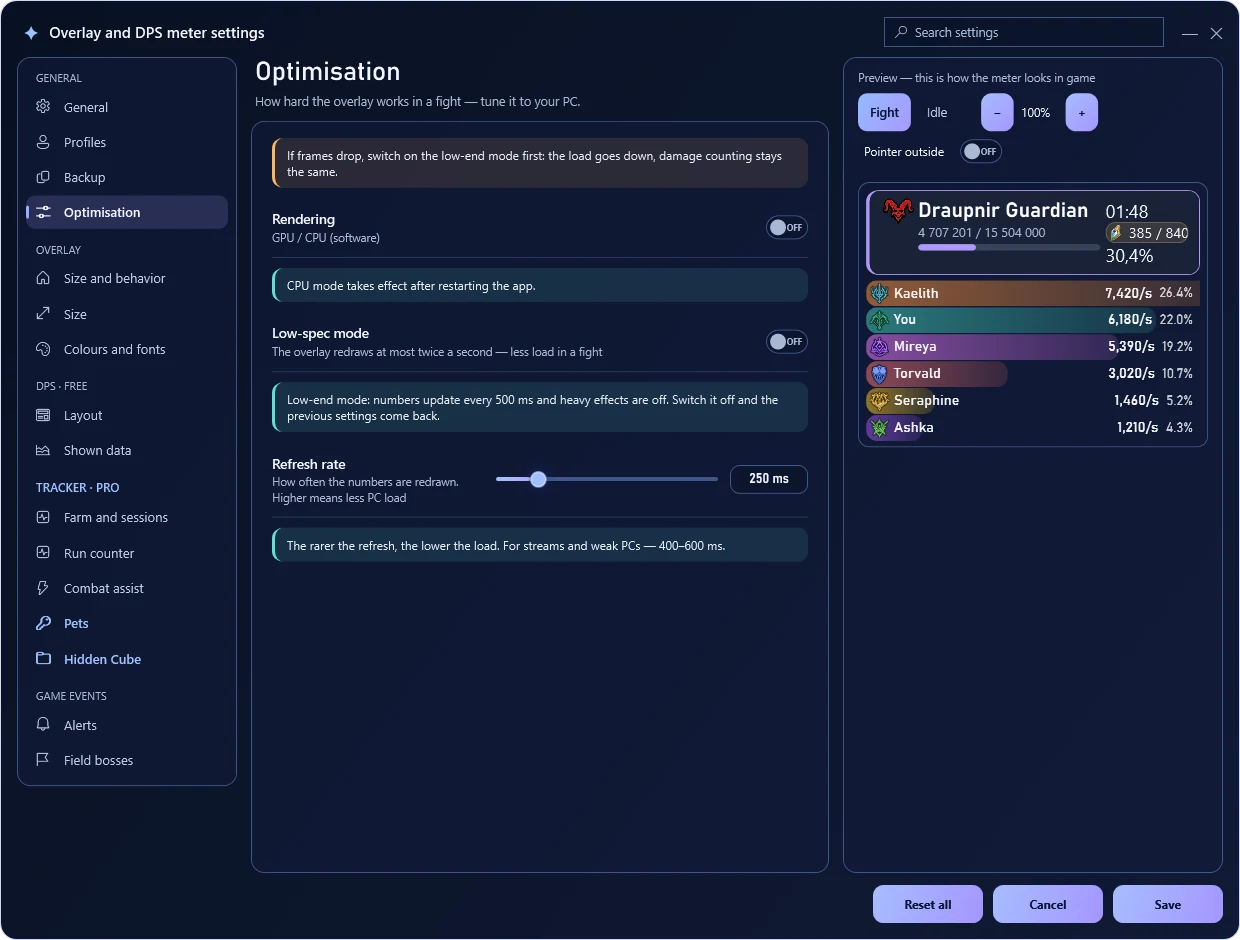Click the Cancel button
Viewport: 1240px width, 940px height.
click(x=1048, y=904)
